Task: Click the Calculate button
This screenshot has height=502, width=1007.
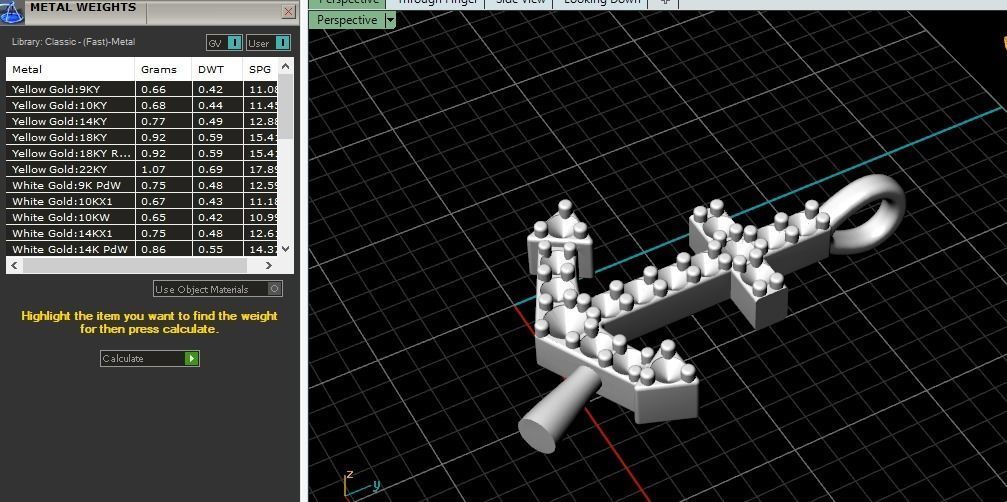Action: coord(150,358)
